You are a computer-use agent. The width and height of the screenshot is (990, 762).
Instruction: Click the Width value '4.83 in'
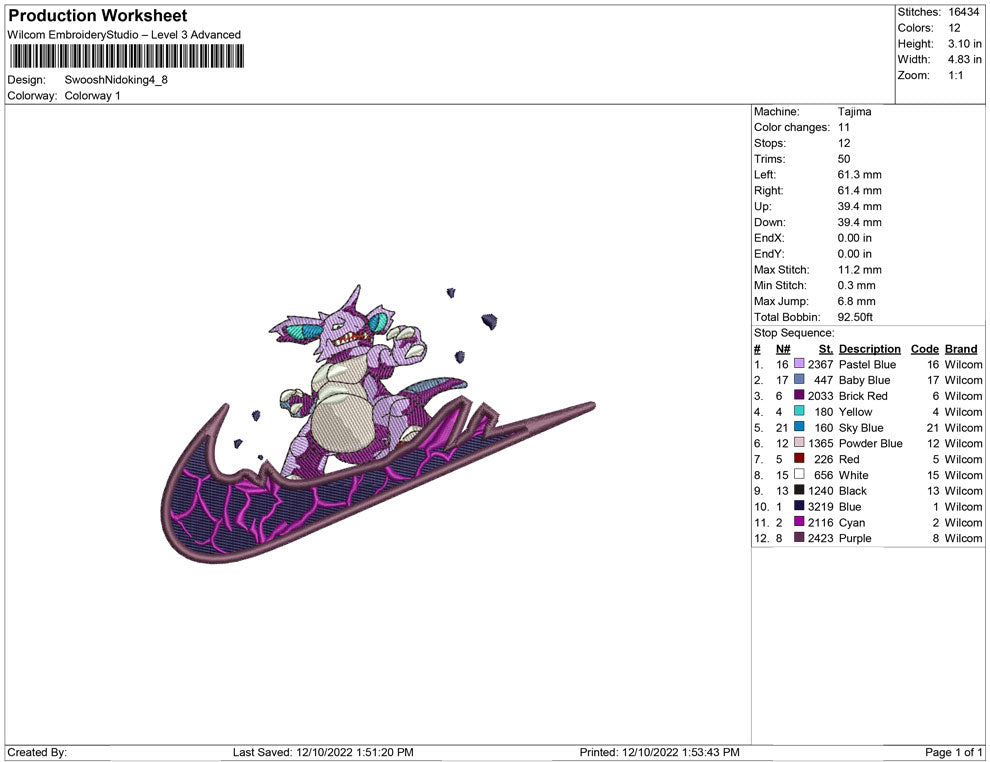click(964, 59)
